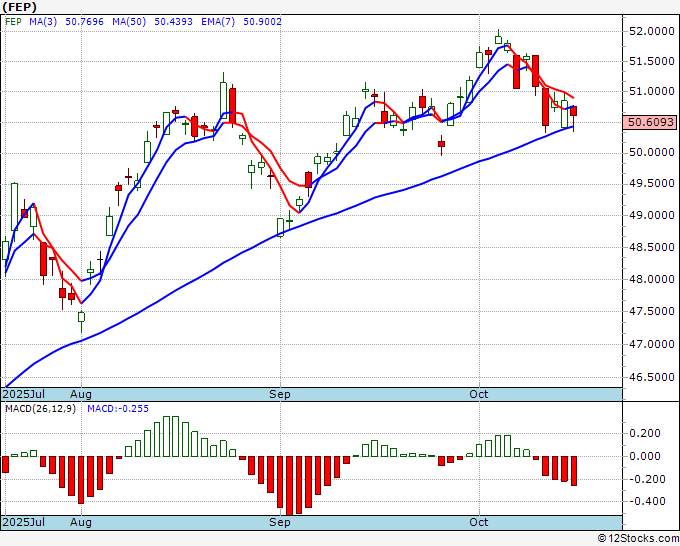Click the 49.0000 price axis label
Screen dimensions: 680x546
tap(652, 215)
